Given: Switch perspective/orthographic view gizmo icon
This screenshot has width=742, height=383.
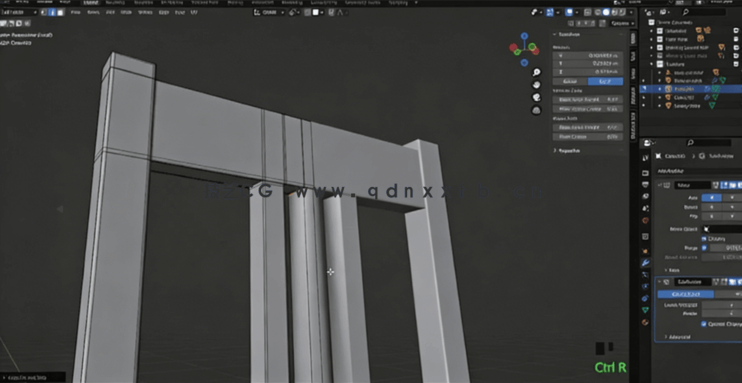Looking at the screenshot, I should coord(536,110).
